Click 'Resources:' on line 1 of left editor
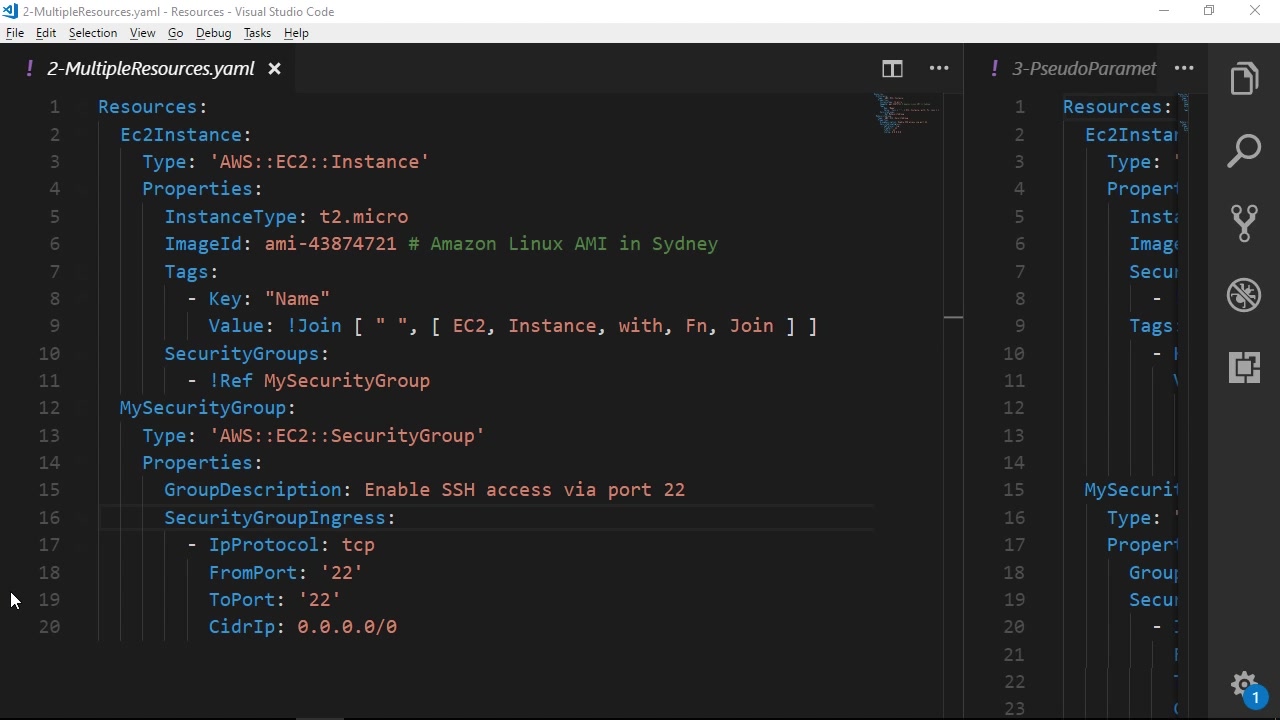Screen dimensions: 1280x720 (x=153, y=107)
